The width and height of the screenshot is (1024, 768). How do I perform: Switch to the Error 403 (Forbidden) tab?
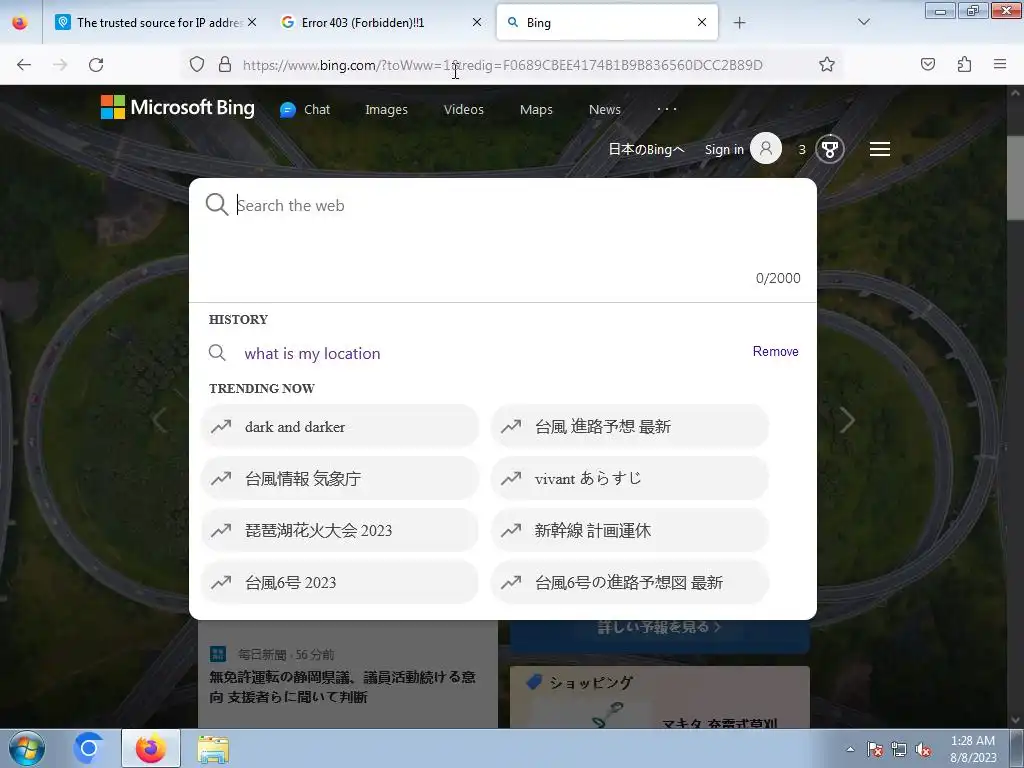pyautogui.click(x=382, y=22)
